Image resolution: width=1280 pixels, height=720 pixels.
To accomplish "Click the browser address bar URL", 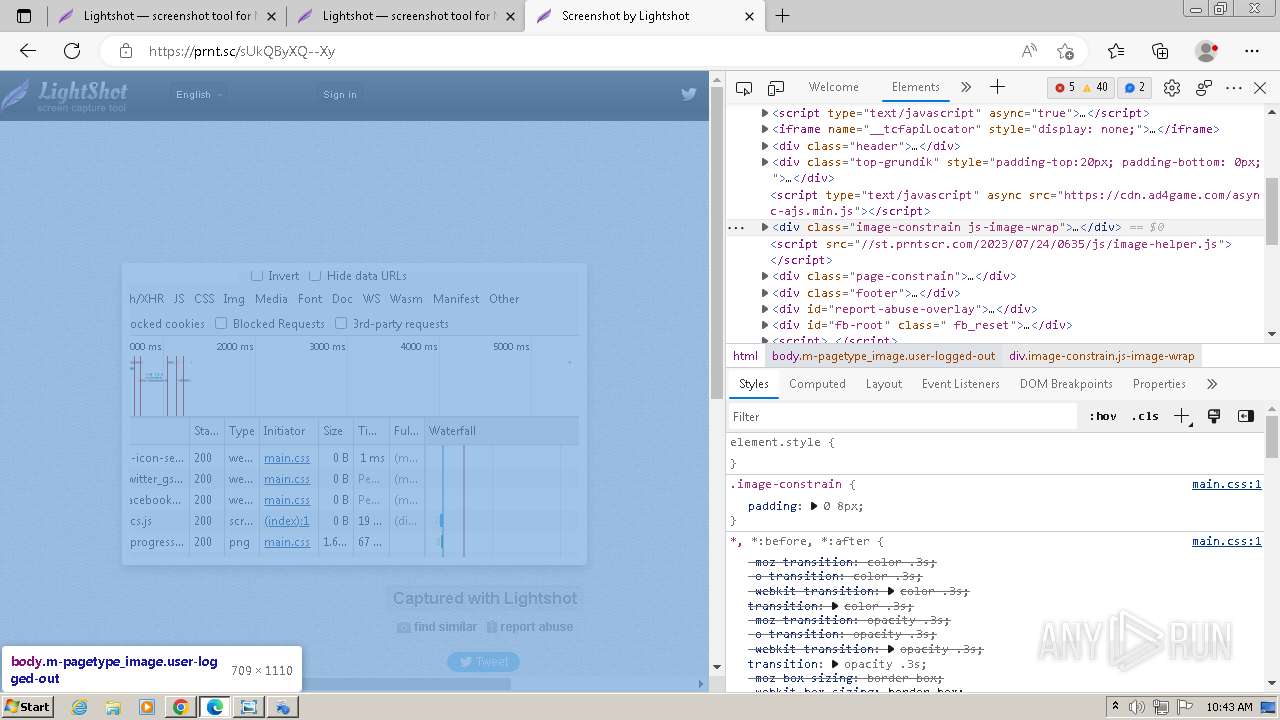I will click(242, 51).
